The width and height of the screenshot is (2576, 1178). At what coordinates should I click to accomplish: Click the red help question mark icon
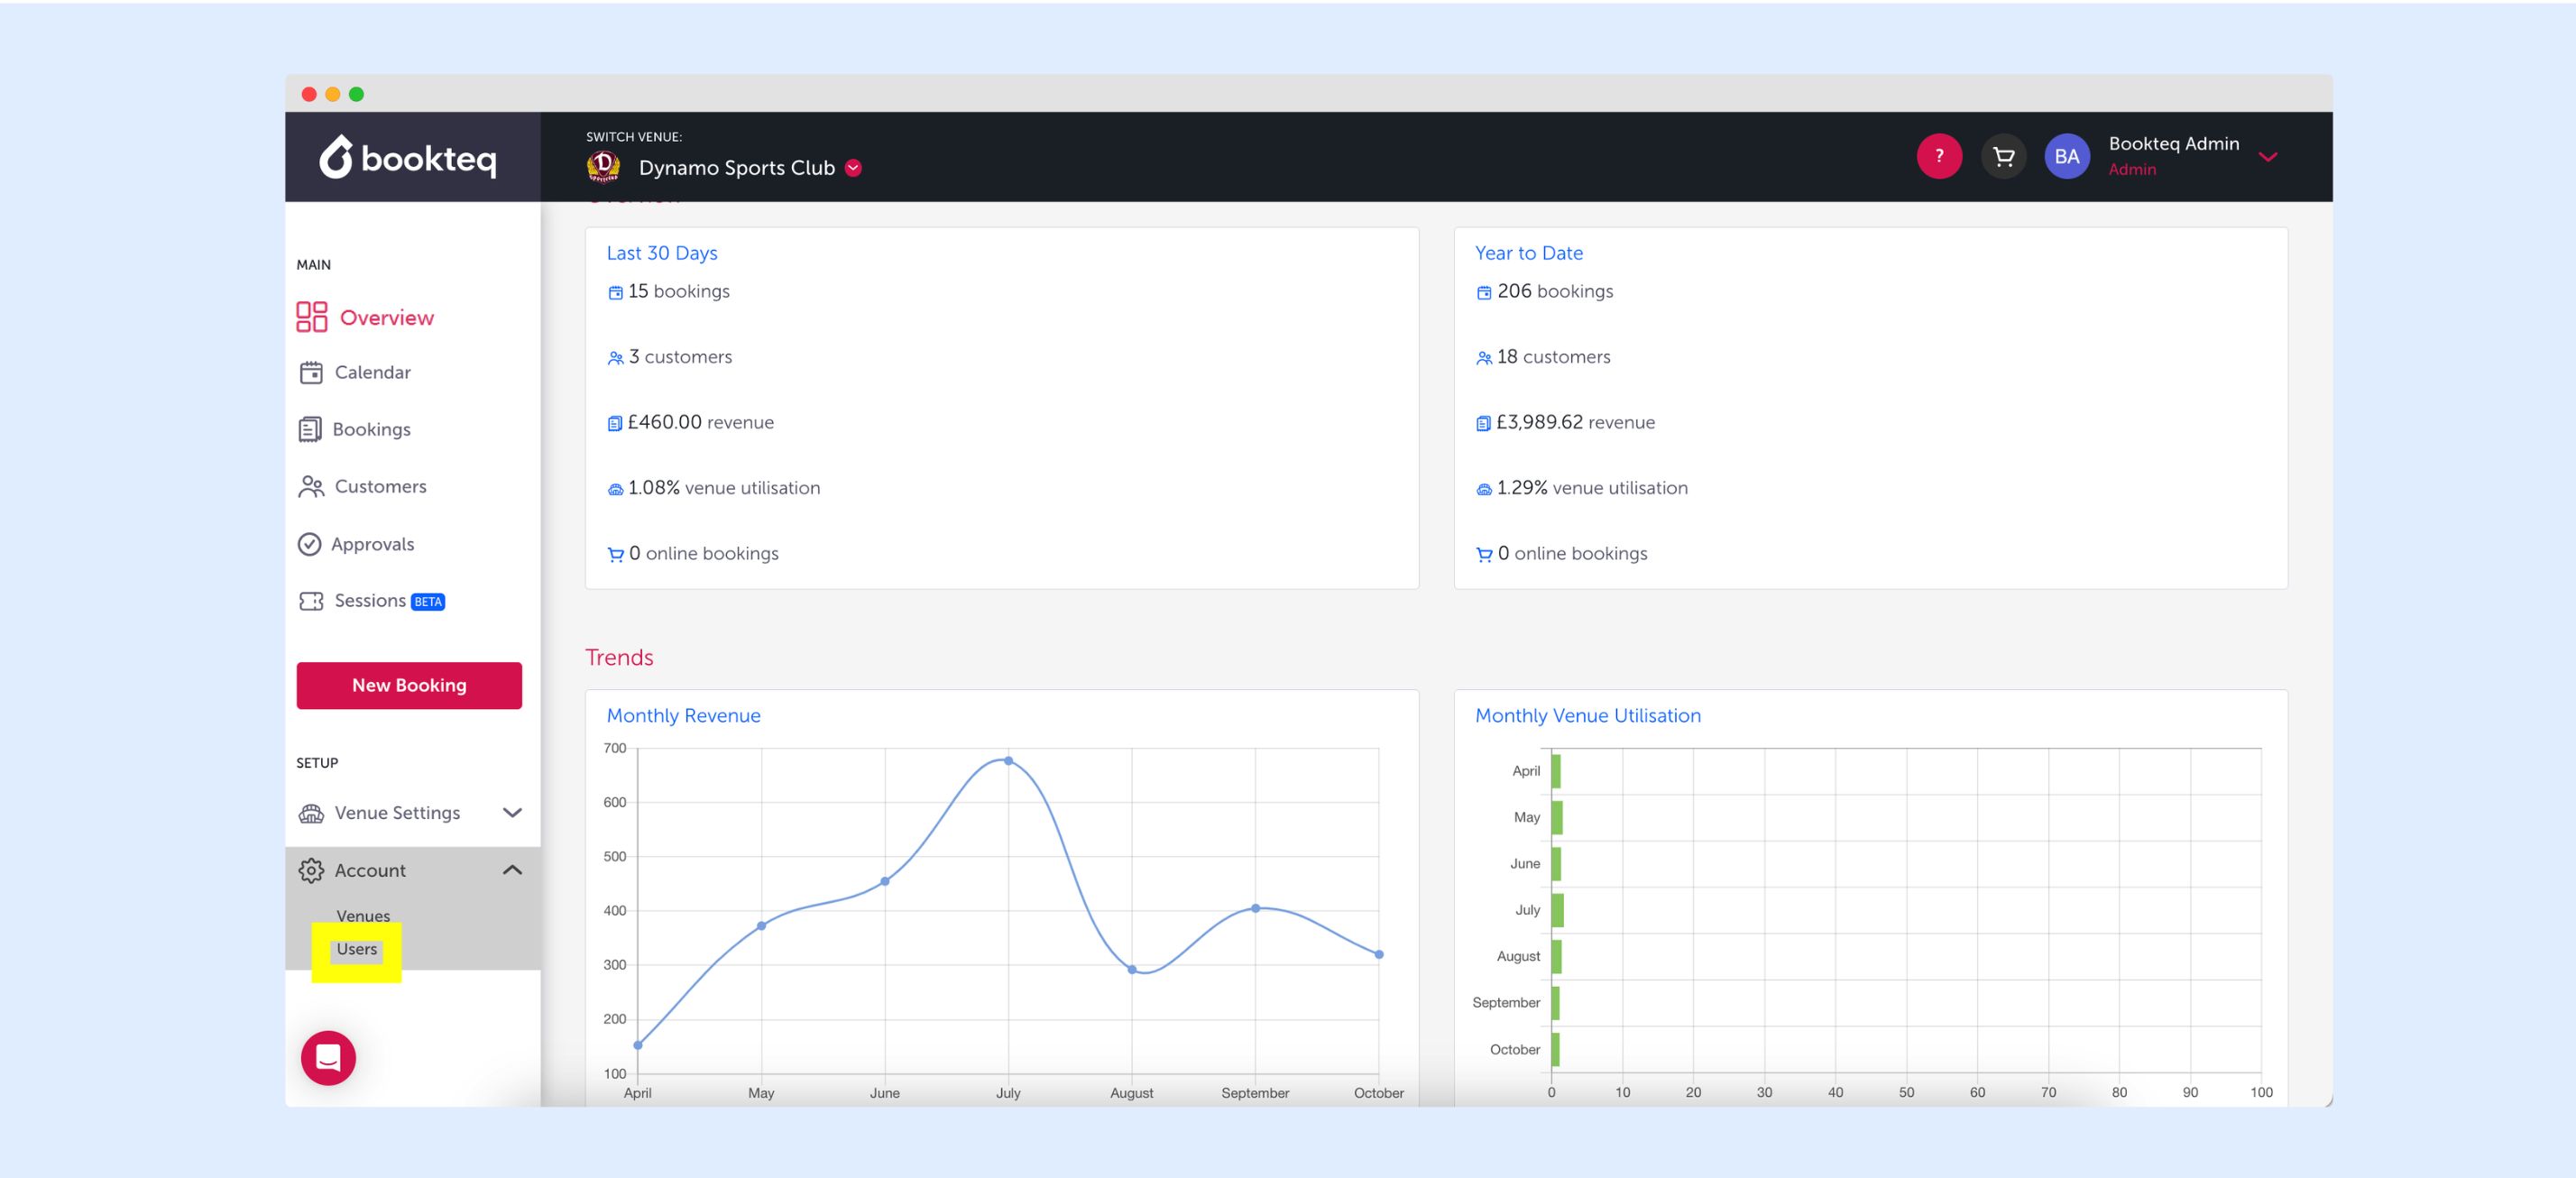pyautogui.click(x=1938, y=156)
